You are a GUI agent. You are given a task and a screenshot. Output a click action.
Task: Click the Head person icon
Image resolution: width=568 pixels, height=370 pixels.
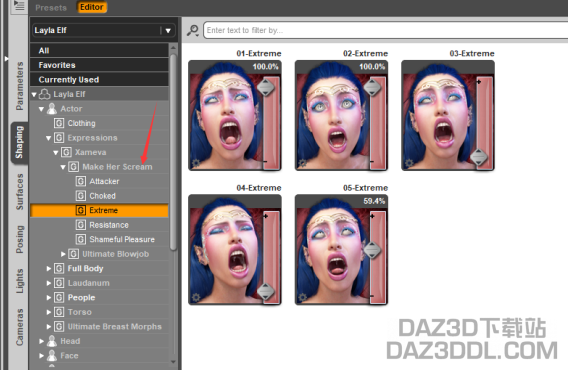click(x=52, y=341)
